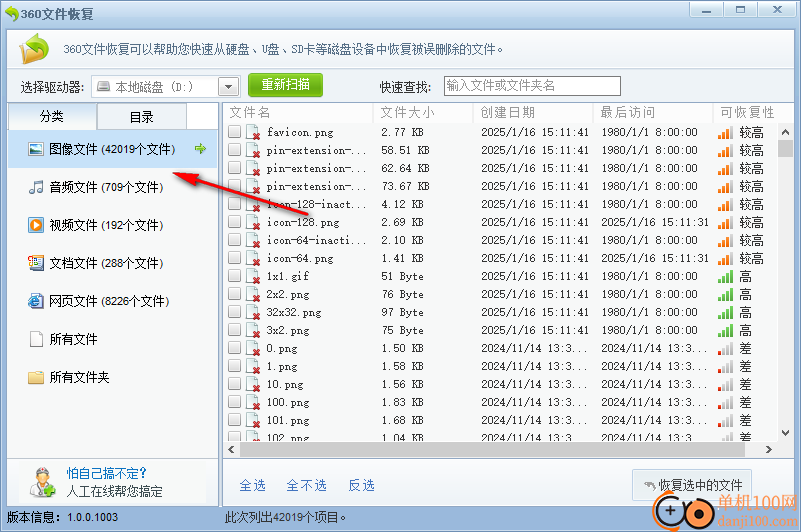The width and height of the screenshot is (801, 532).
Task: Click the signal bars icon for 3x2.png
Action: coord(725,331)
